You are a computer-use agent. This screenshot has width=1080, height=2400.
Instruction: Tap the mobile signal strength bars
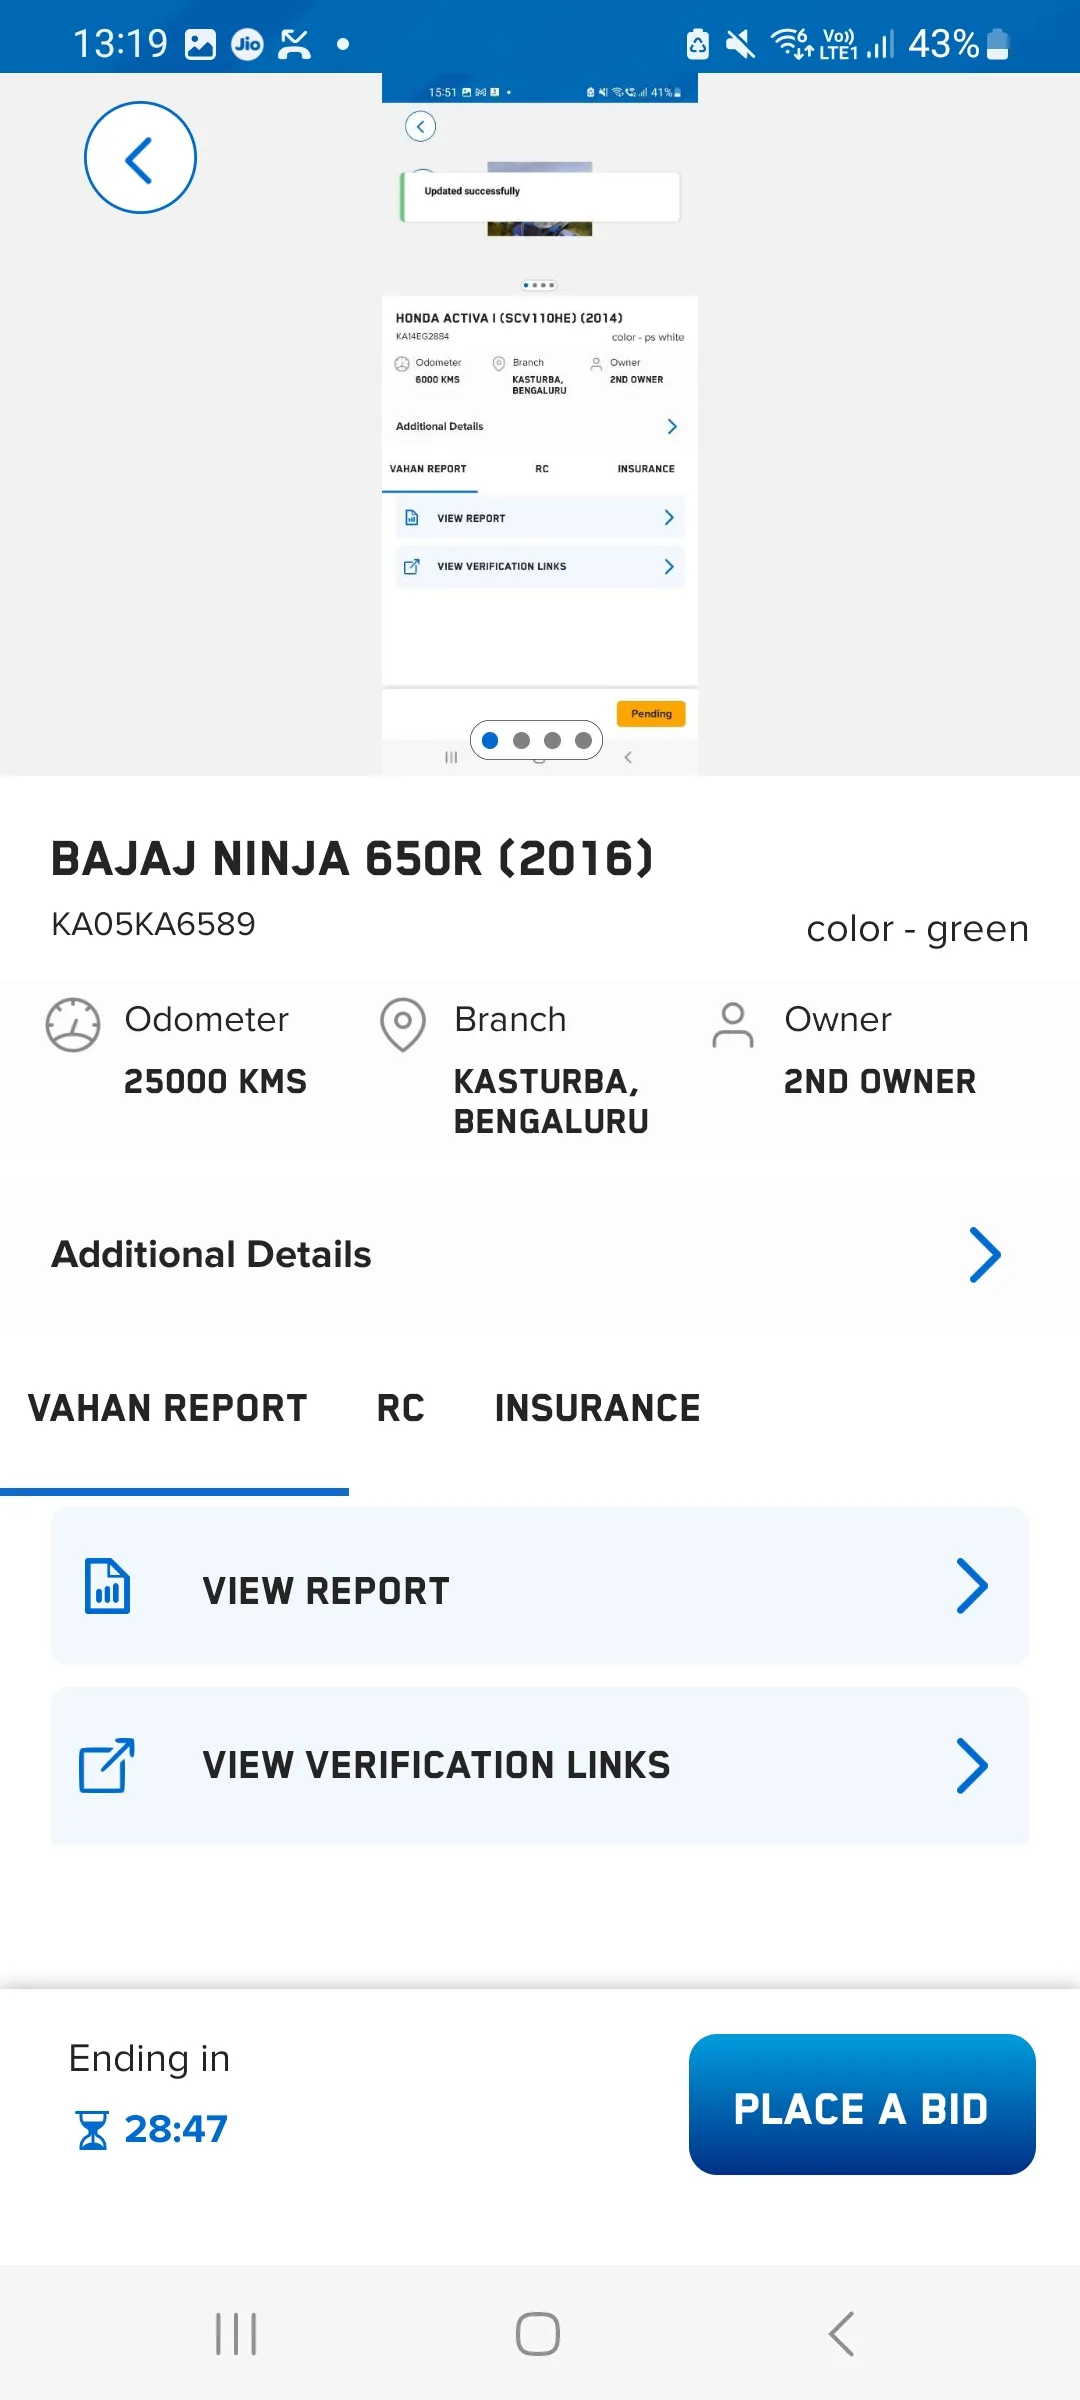pos(880,44)
